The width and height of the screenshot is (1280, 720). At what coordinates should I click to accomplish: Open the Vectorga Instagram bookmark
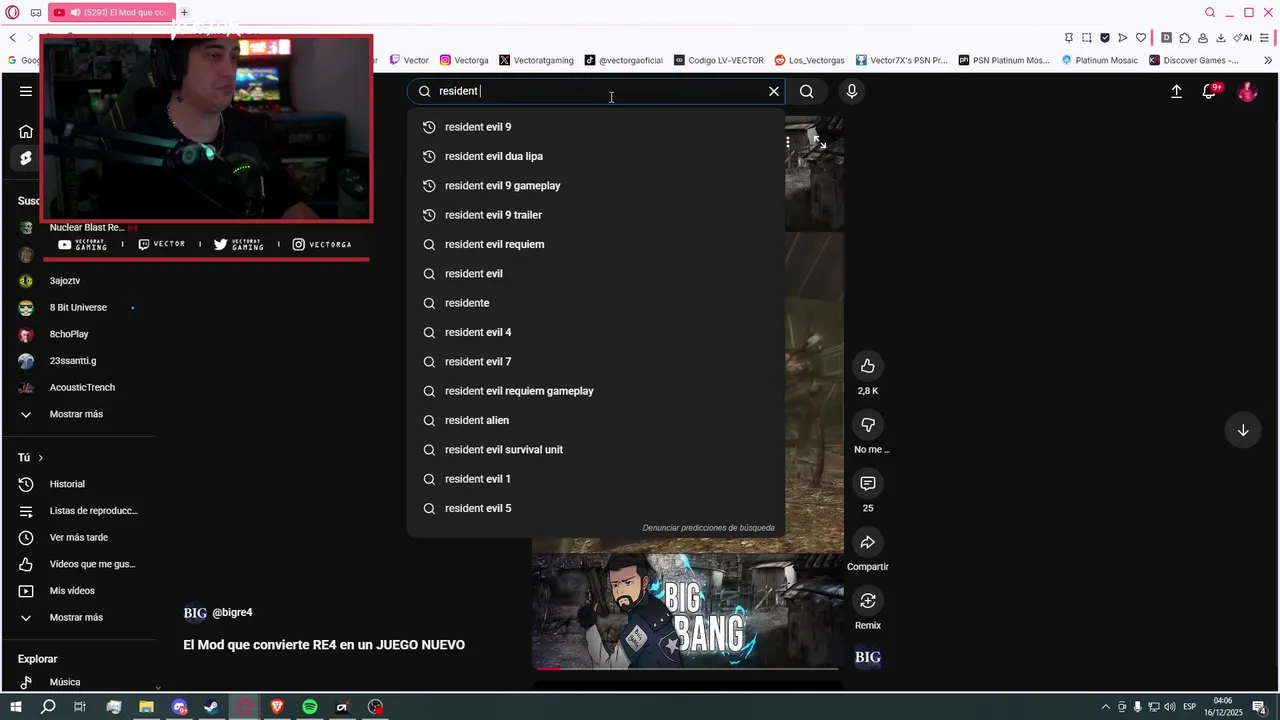(465, 60)
